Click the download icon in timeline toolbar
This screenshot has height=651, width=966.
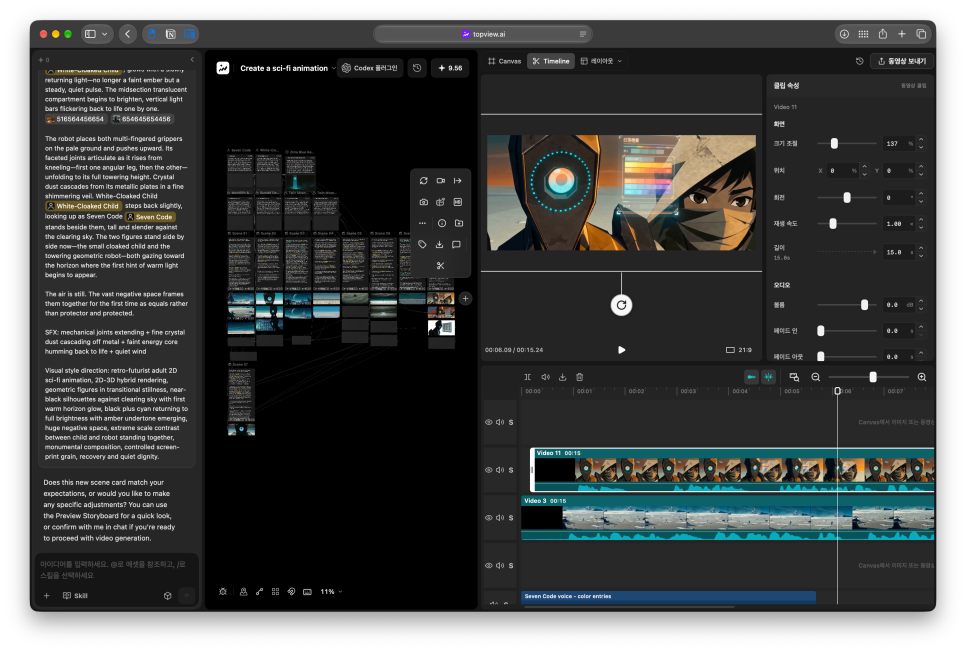pos(562,377)
